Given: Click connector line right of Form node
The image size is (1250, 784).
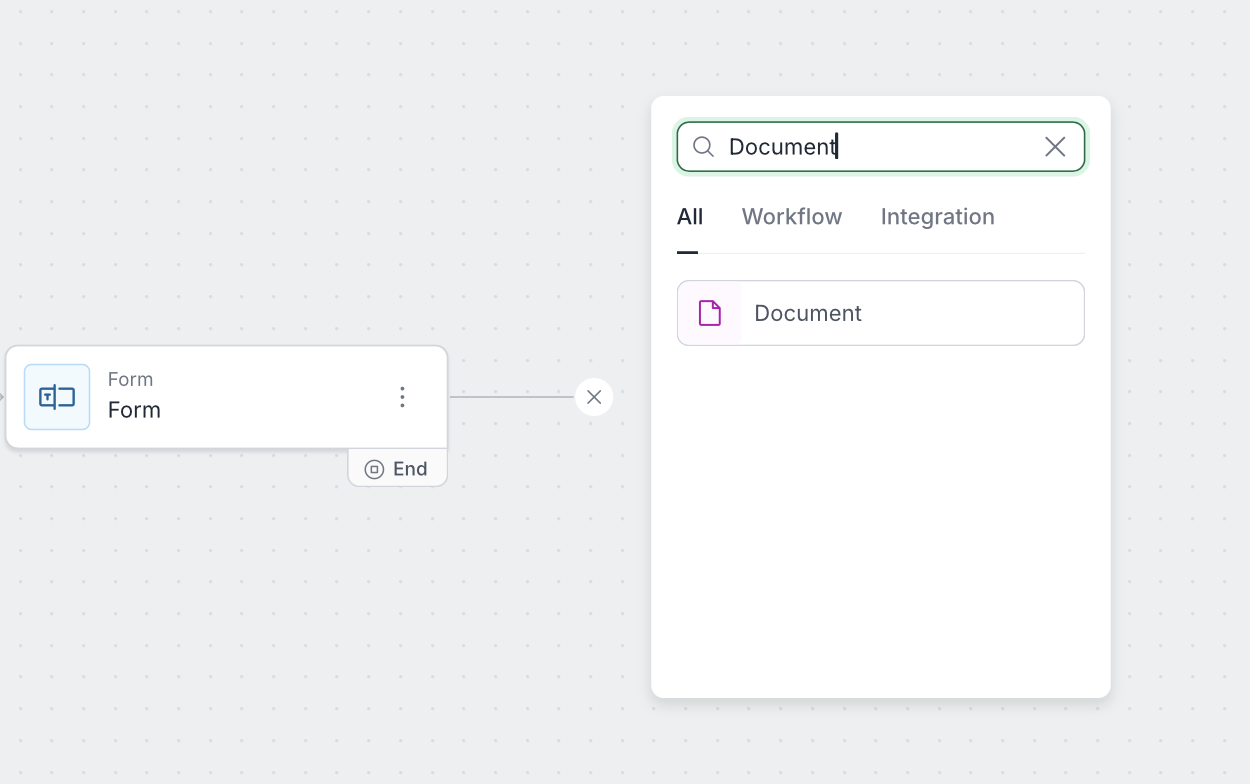Looking at the screenshot, I should tap(510, 397).
